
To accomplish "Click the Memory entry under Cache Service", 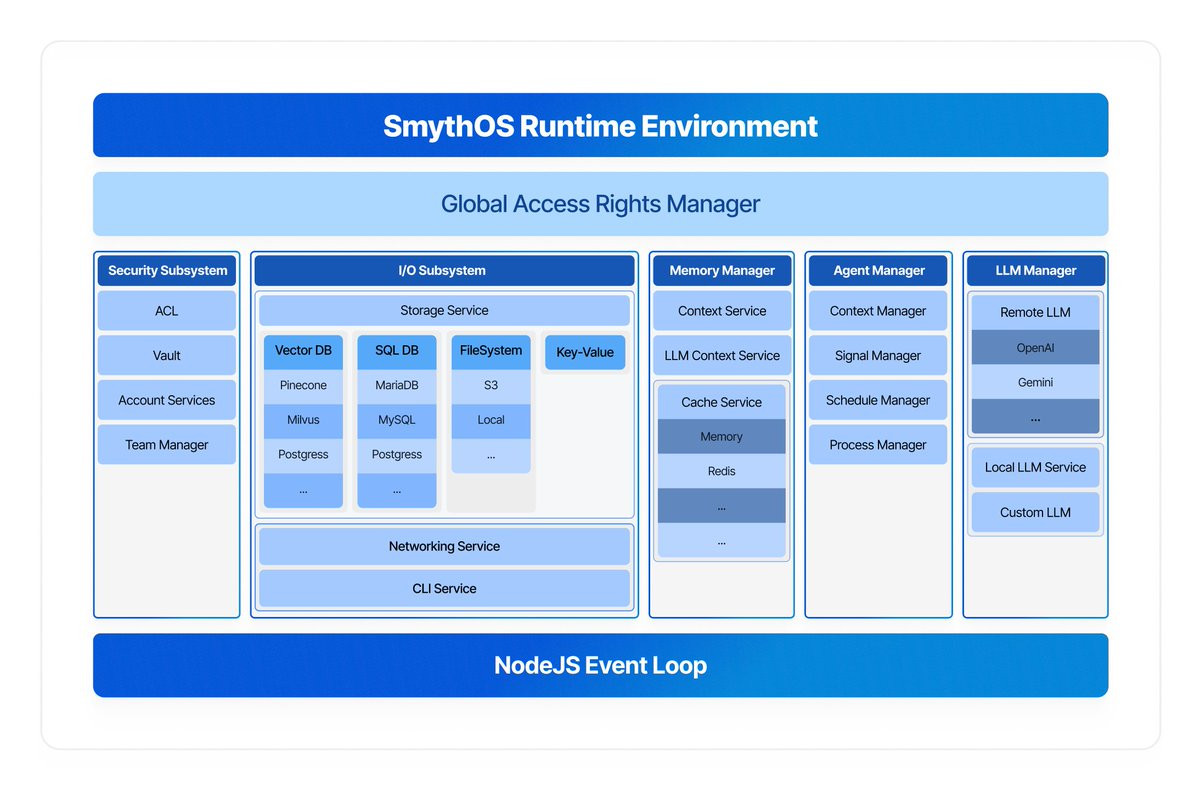I will (722, 437).
